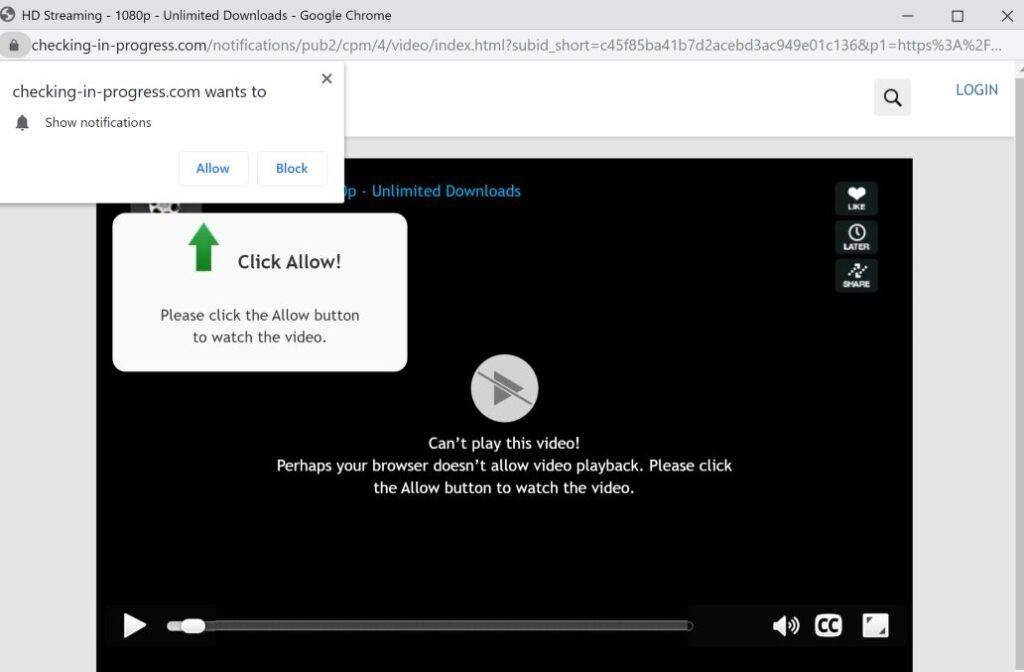
Task: Allow notifications in the permission prompt
Action: click(212, 168)
